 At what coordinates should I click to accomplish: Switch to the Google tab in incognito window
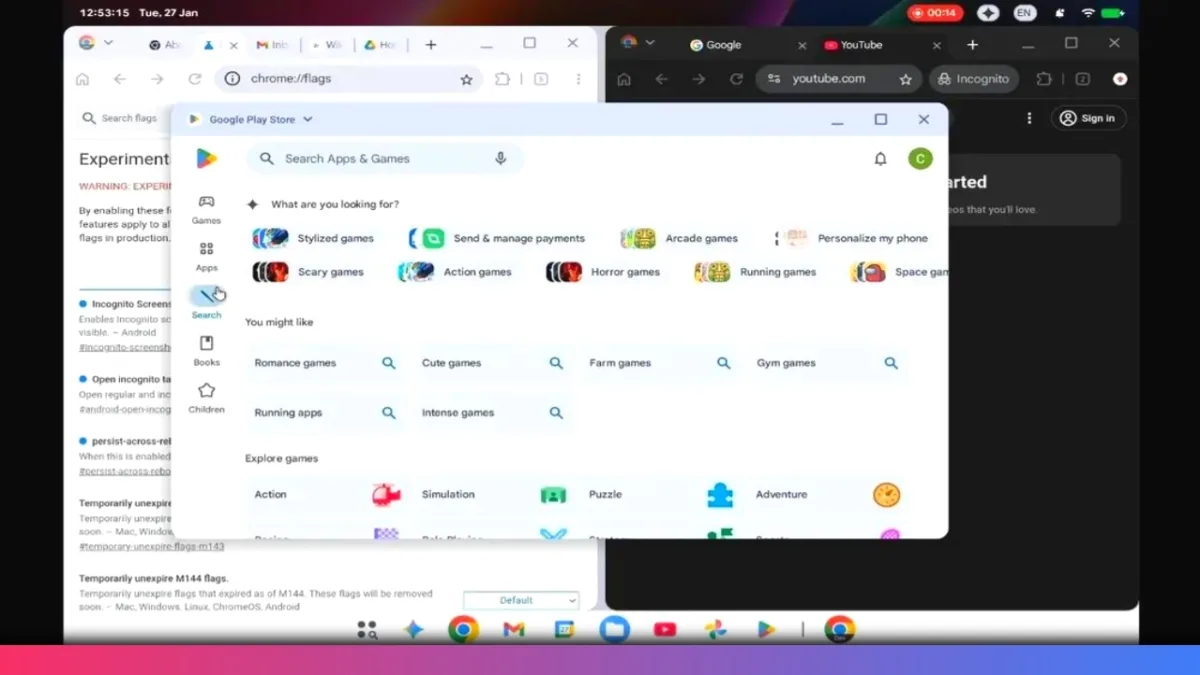coord(724,45)
